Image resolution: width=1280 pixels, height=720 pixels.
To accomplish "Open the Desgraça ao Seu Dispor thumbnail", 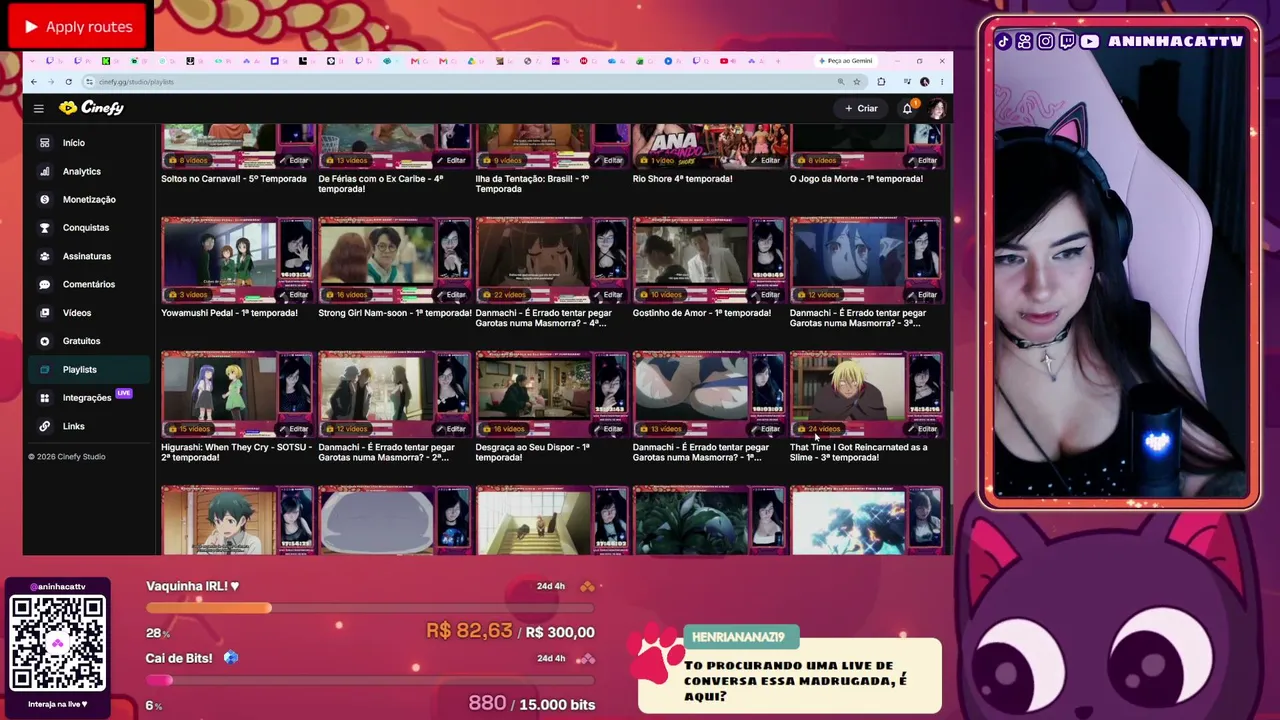I will (x=552, y=394).
